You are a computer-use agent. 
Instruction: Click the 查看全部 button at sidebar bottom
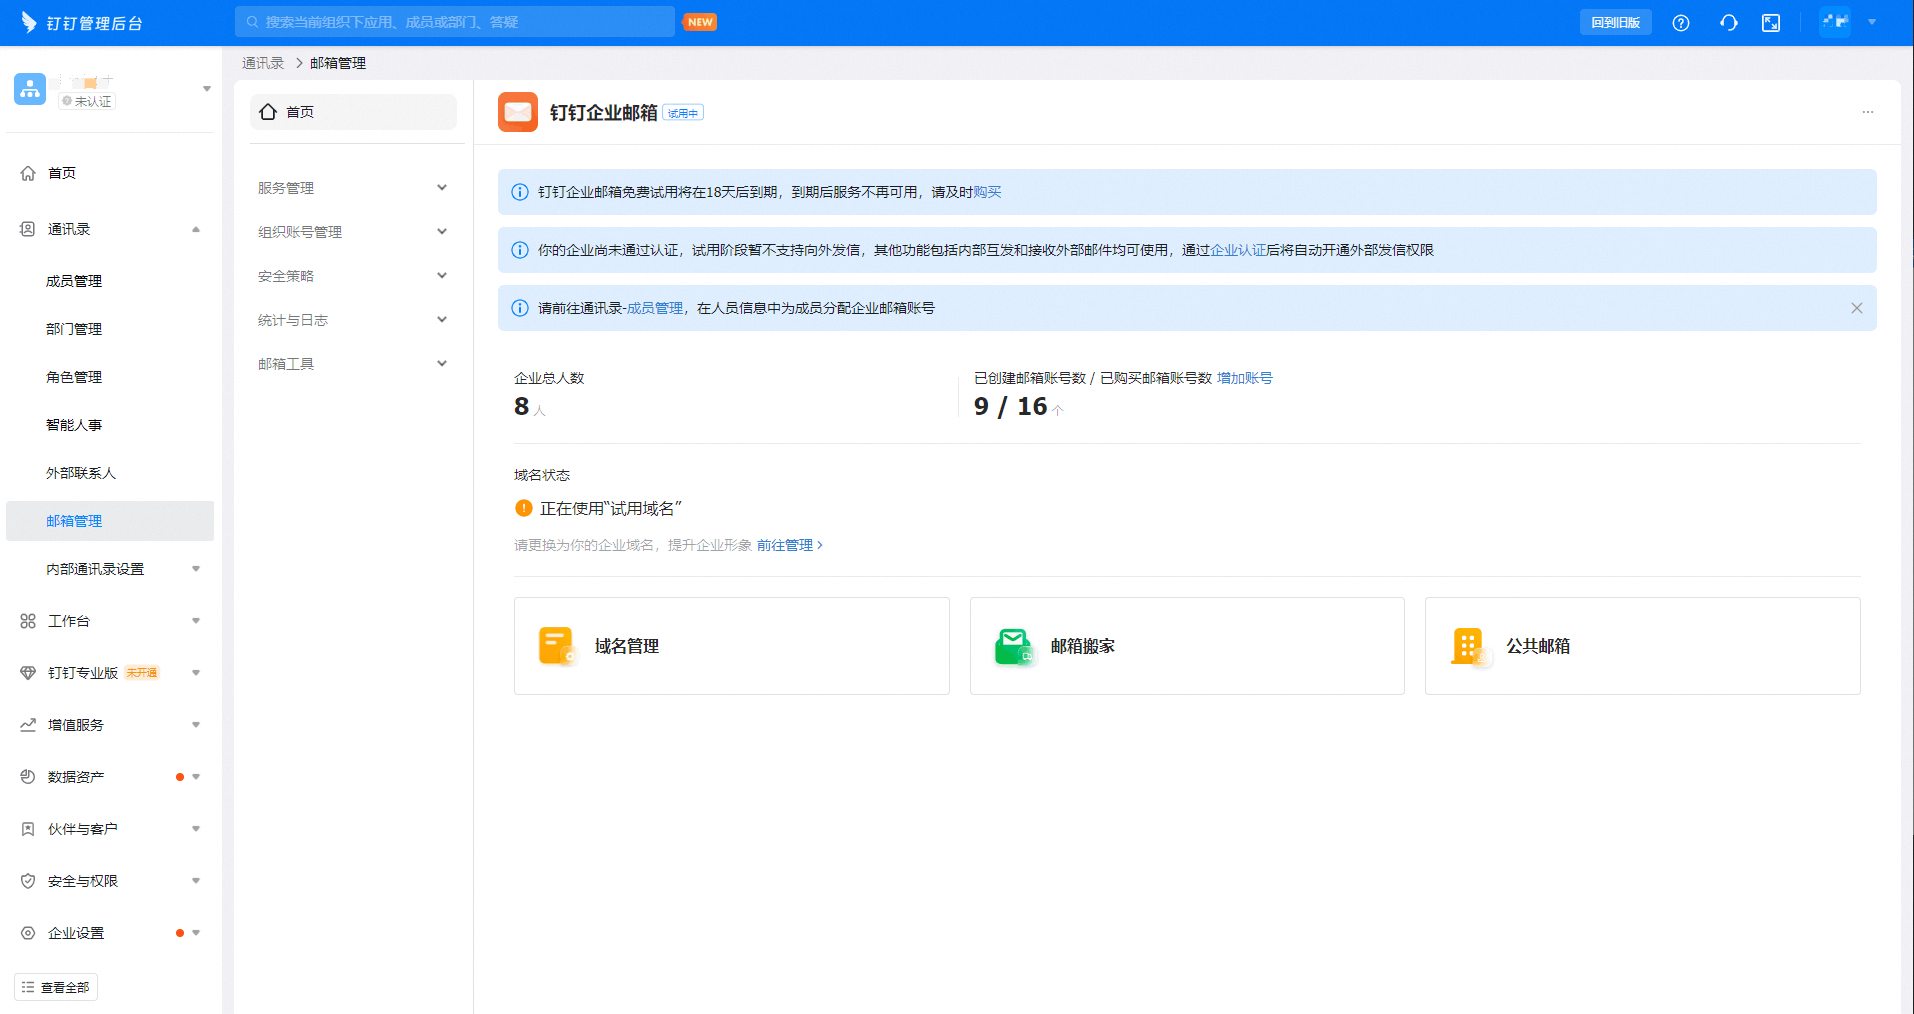point(56,987)
